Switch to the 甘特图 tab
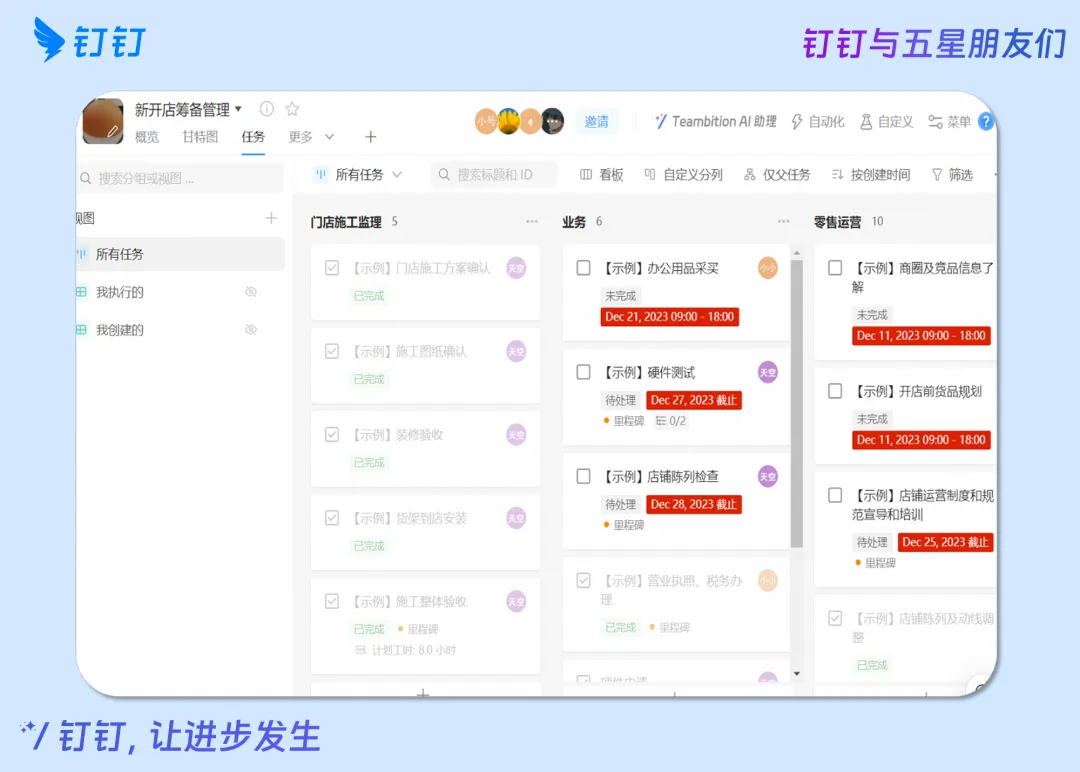This screenshot has height=772, width=1080. tap(200, 137)
